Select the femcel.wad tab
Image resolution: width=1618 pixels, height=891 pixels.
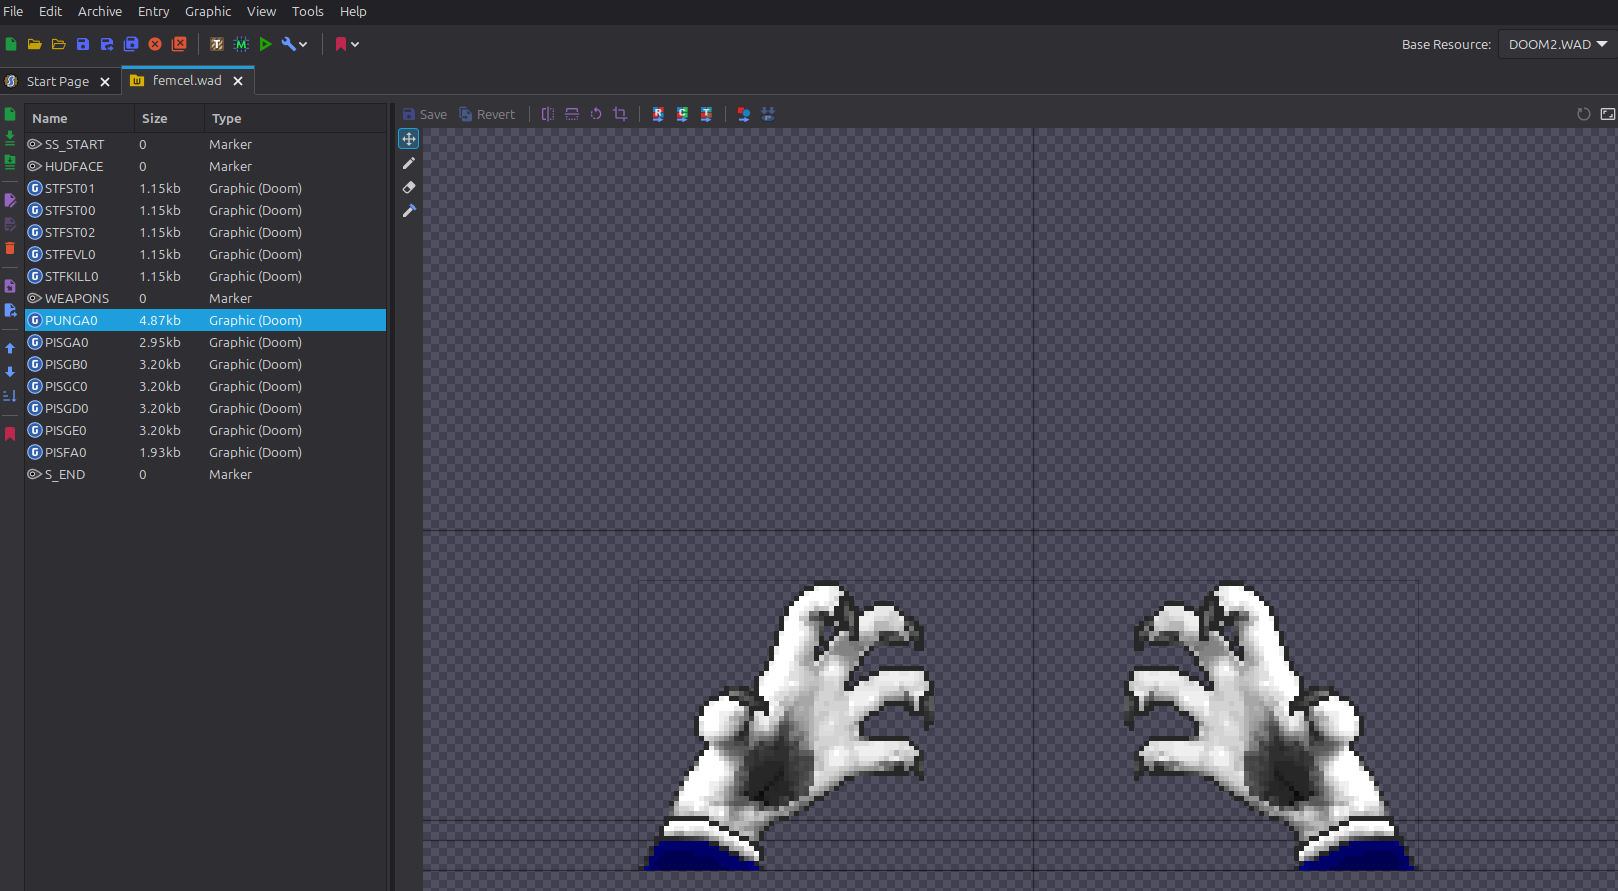(187, 80)
